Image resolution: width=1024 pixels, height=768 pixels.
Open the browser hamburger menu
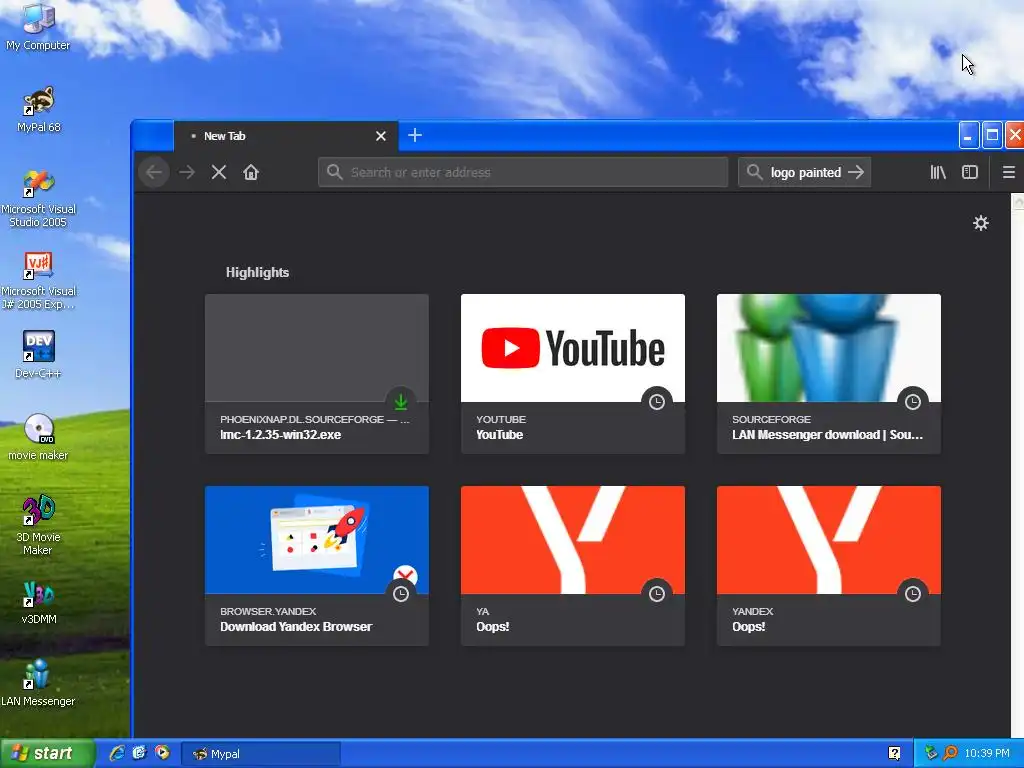1008,172
